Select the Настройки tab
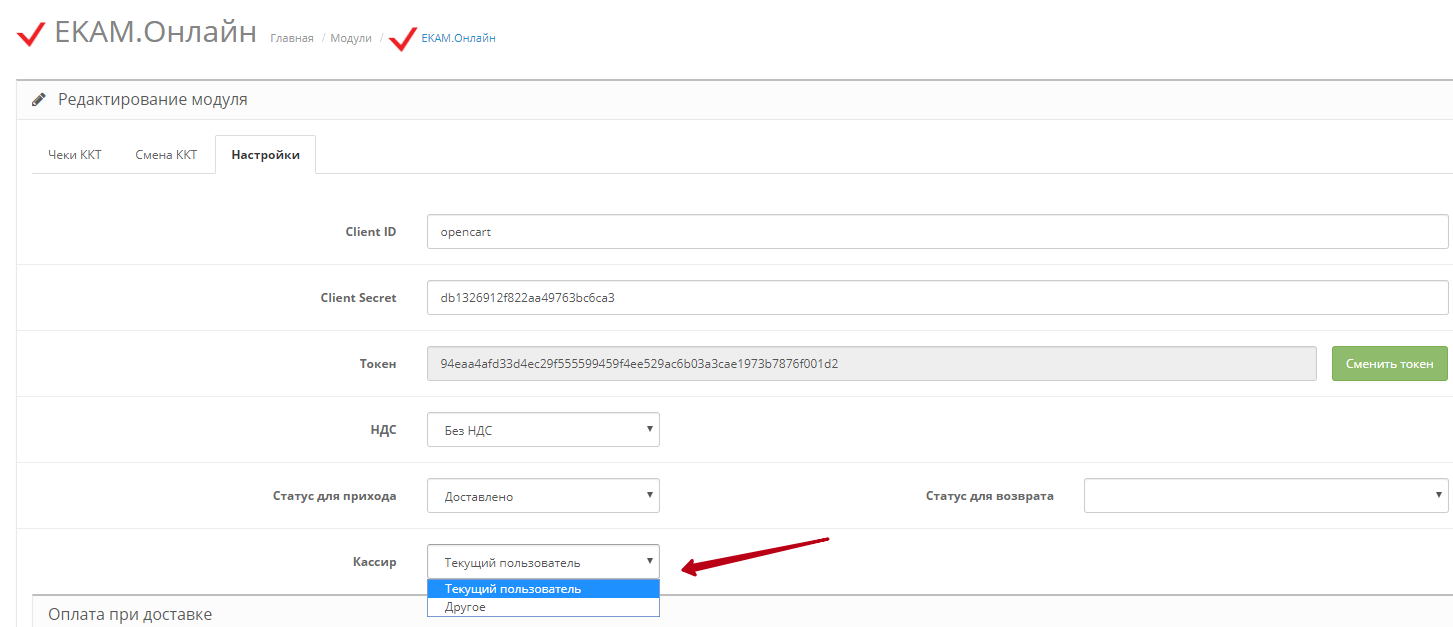This screenshot has height=627, width=1453. [265, 155]
